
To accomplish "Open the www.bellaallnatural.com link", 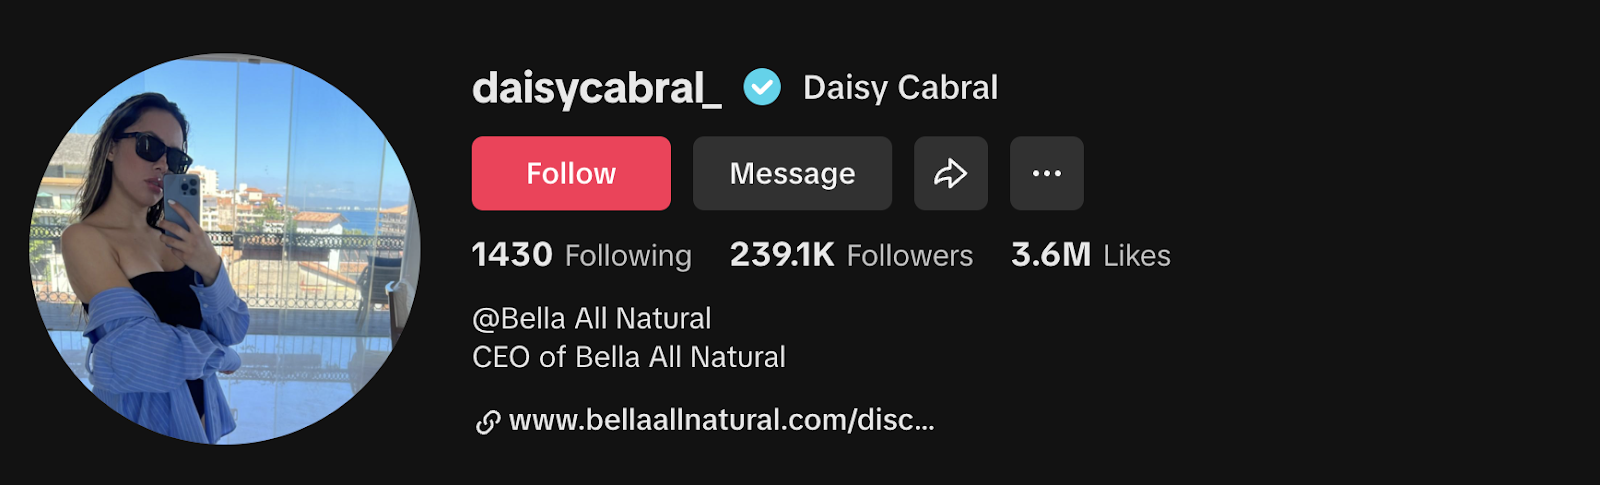I will click(722, 420).
